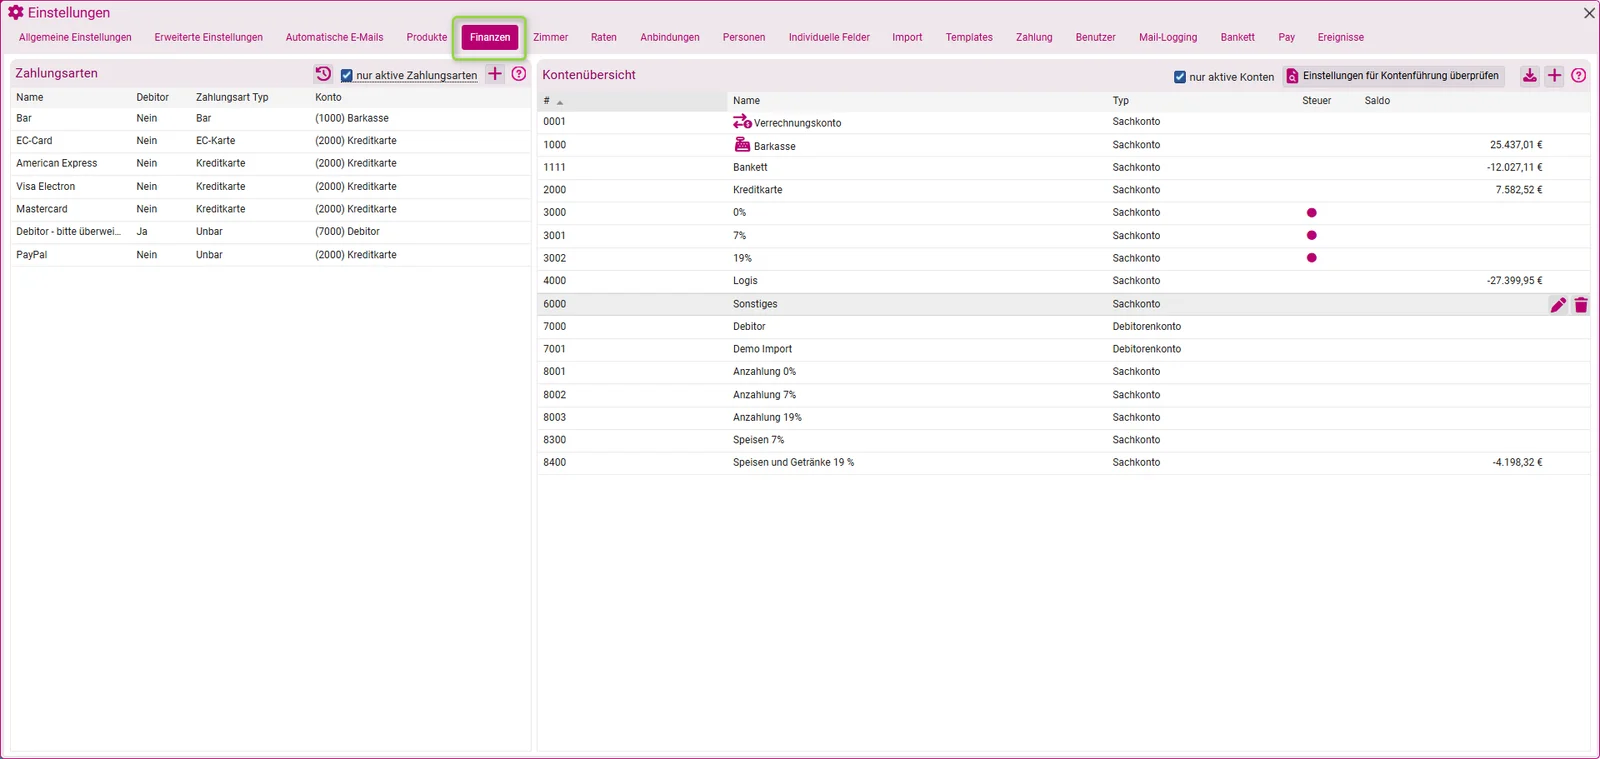
Task: Toggle 'nur aktive Zahlungsarten' checkbox
Action: [347, 76]
